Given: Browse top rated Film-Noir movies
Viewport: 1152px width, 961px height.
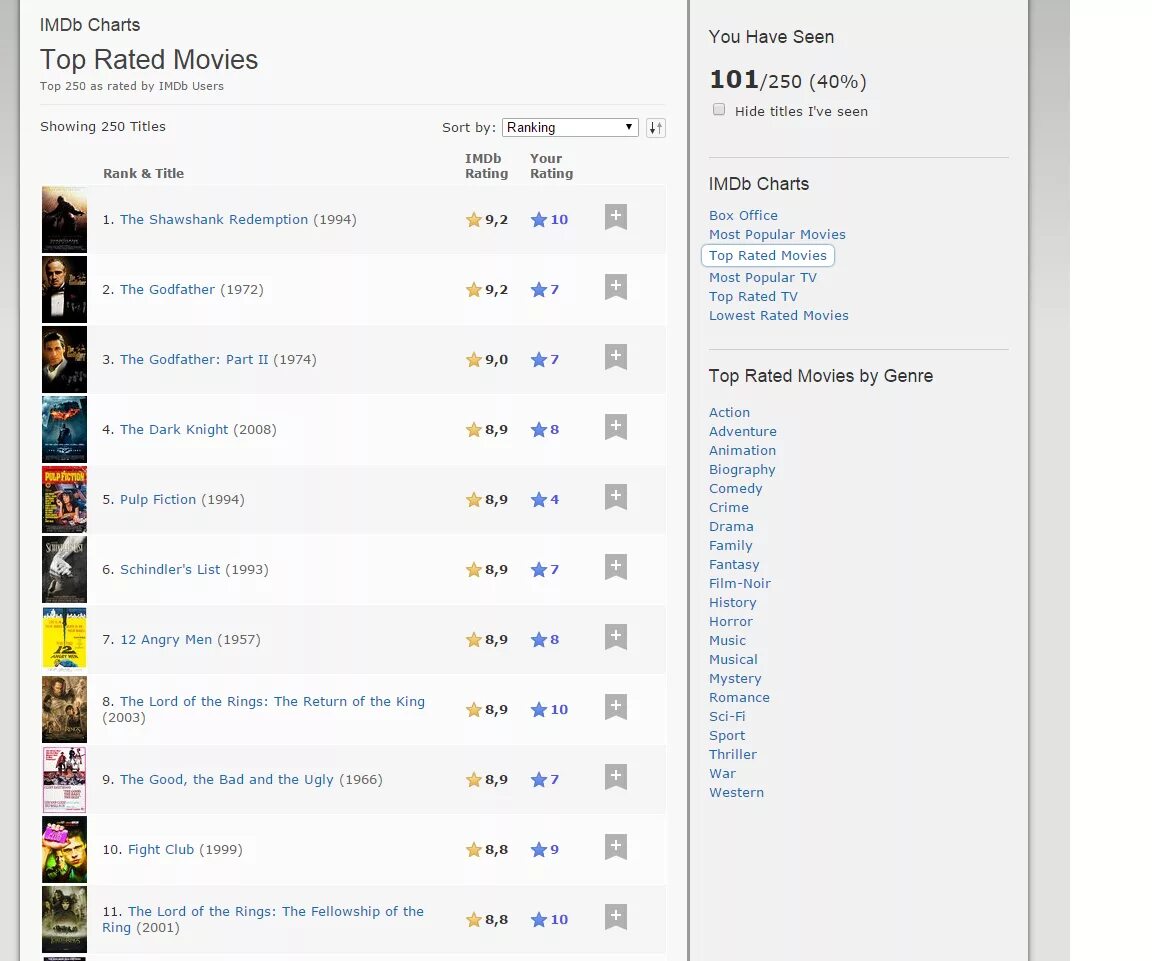Looking at the screenshot, I should pyautogui.click(x=740, y=583).
